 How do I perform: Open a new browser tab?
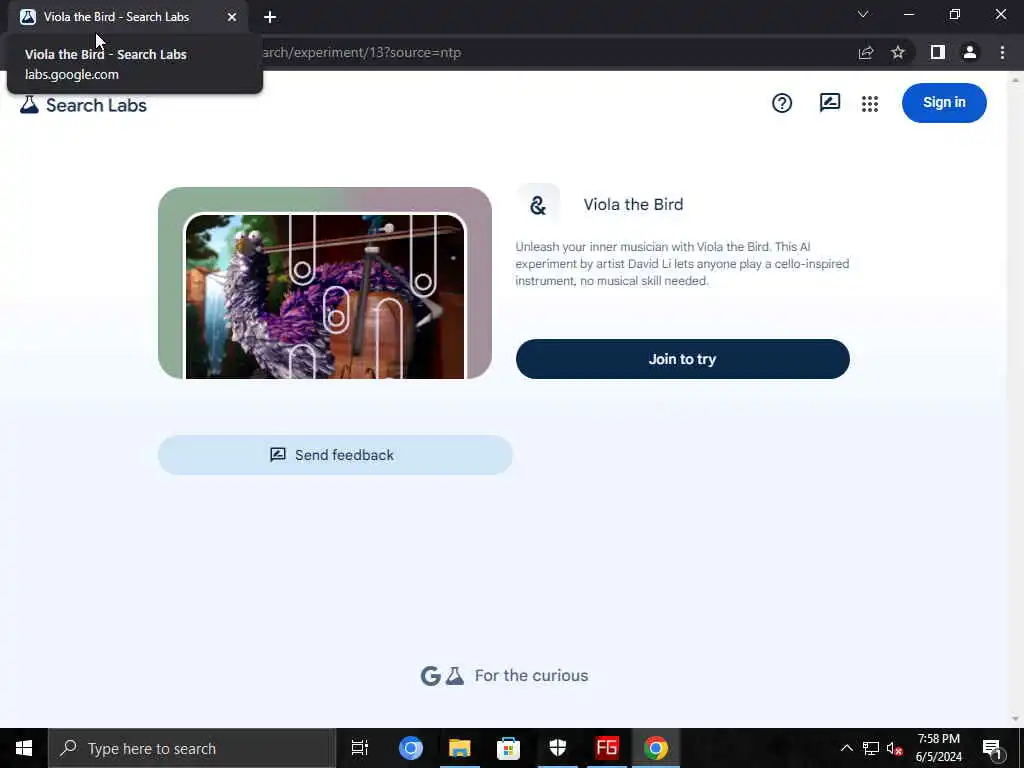coord(270,17)
